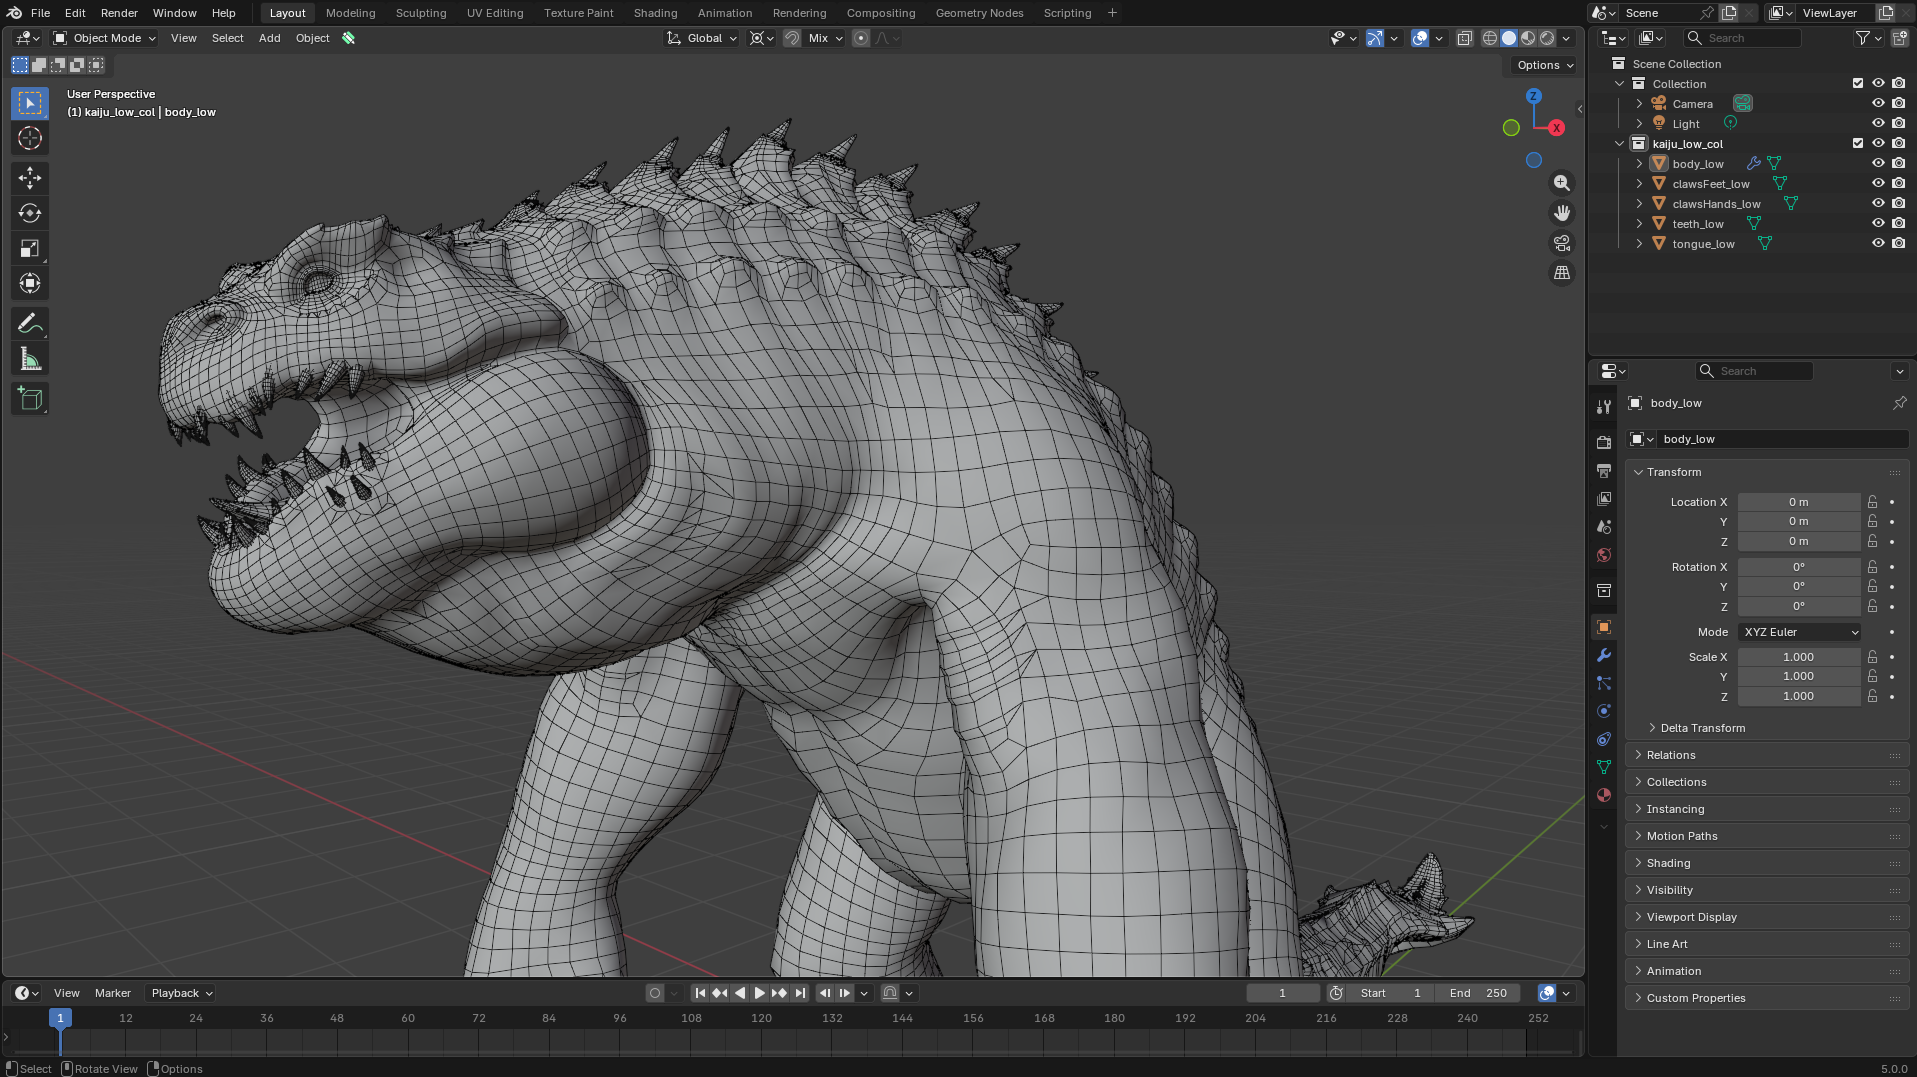Open the Render properties tab
Viewport: 1917px width, 1077px height.
[1604, 442]
